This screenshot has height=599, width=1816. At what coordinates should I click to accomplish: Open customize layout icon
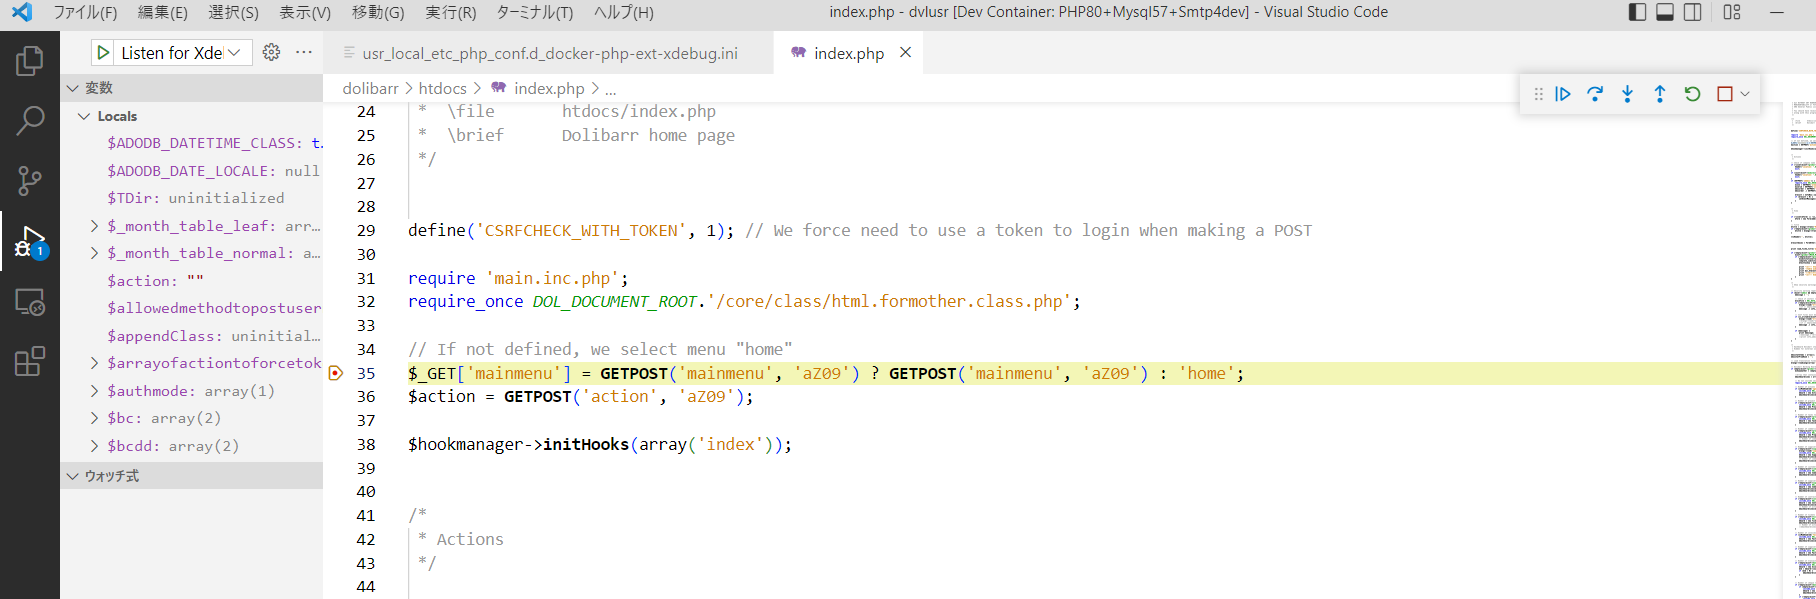pos(1732,12)
